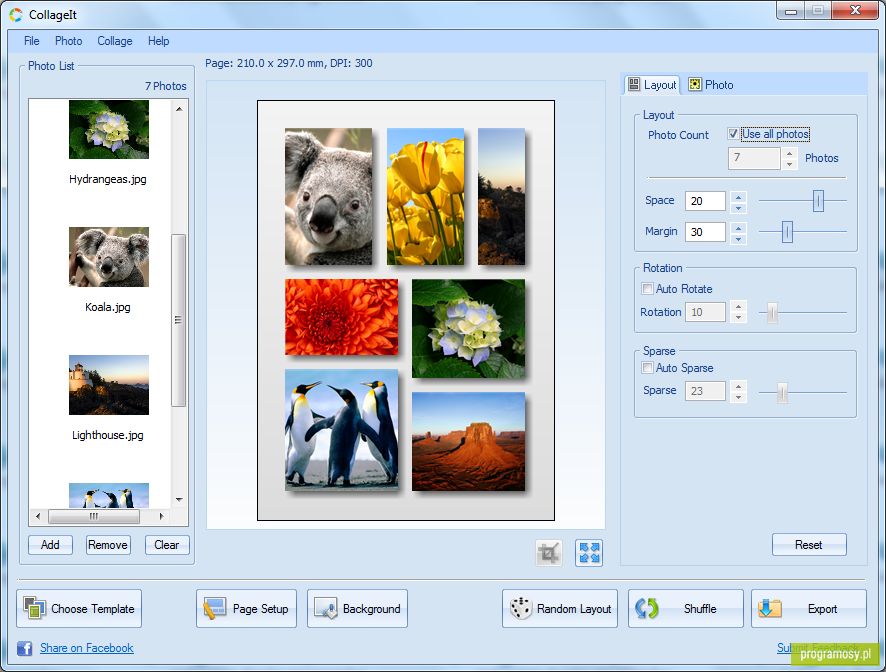Click the CollageIt app logo in the title bar
Viewport: 886px width, 672px height.
pyautogui.click(x=16, y=15)
